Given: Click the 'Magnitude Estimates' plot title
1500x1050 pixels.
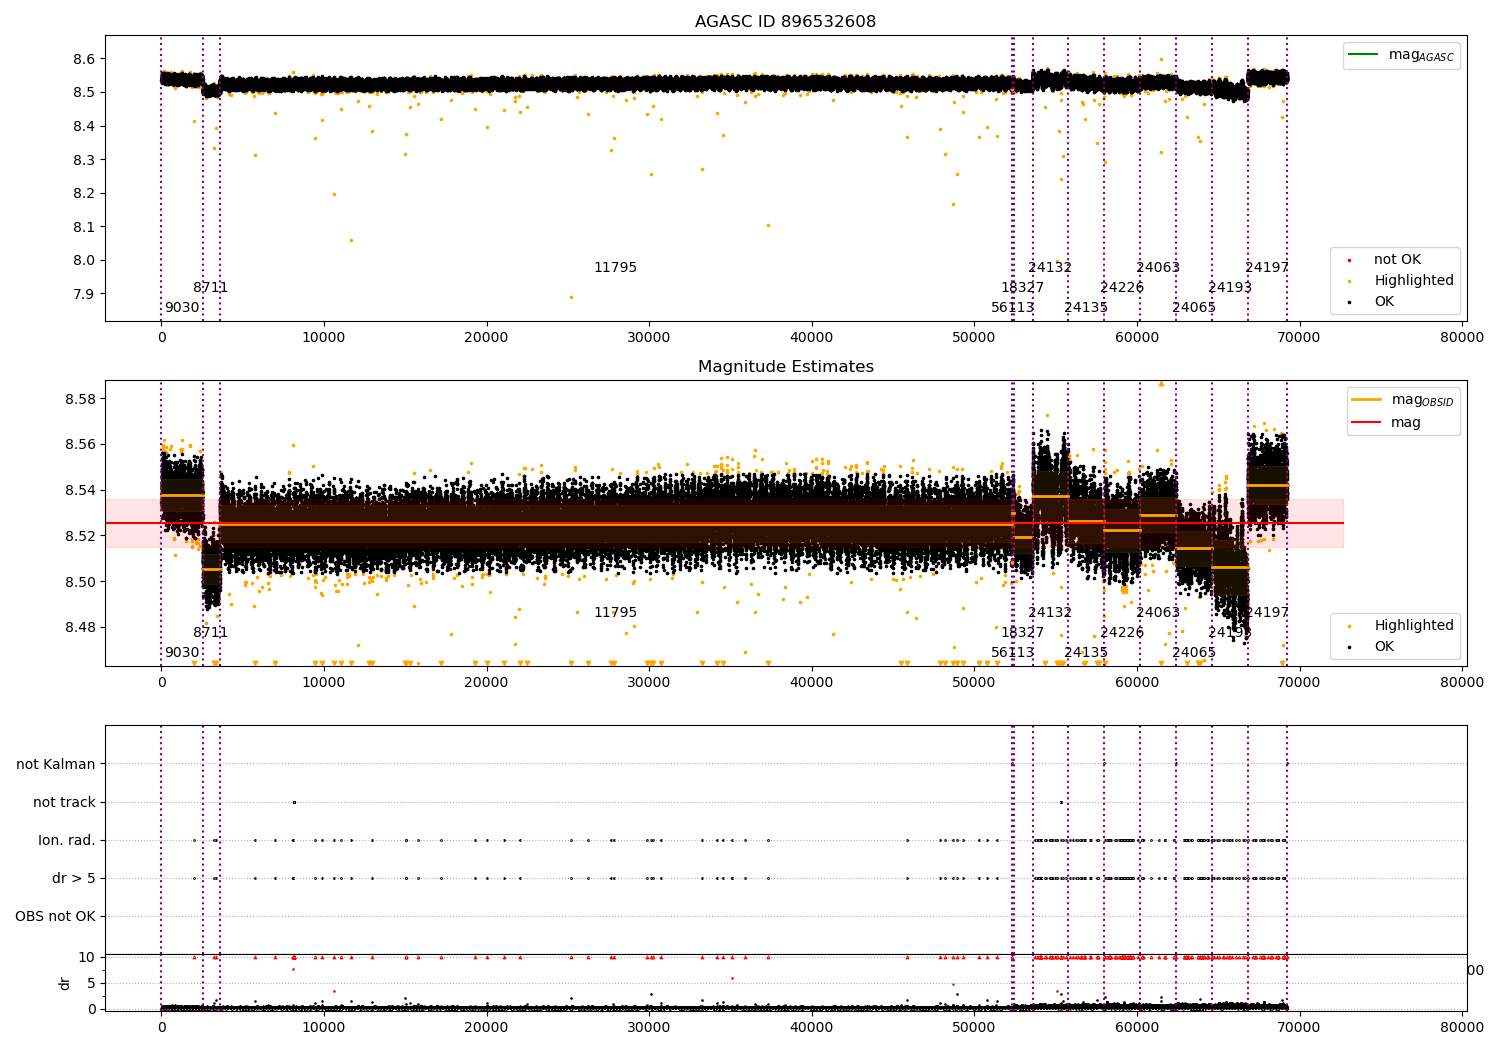Looking at the screenshot, I should coord(785,367).
